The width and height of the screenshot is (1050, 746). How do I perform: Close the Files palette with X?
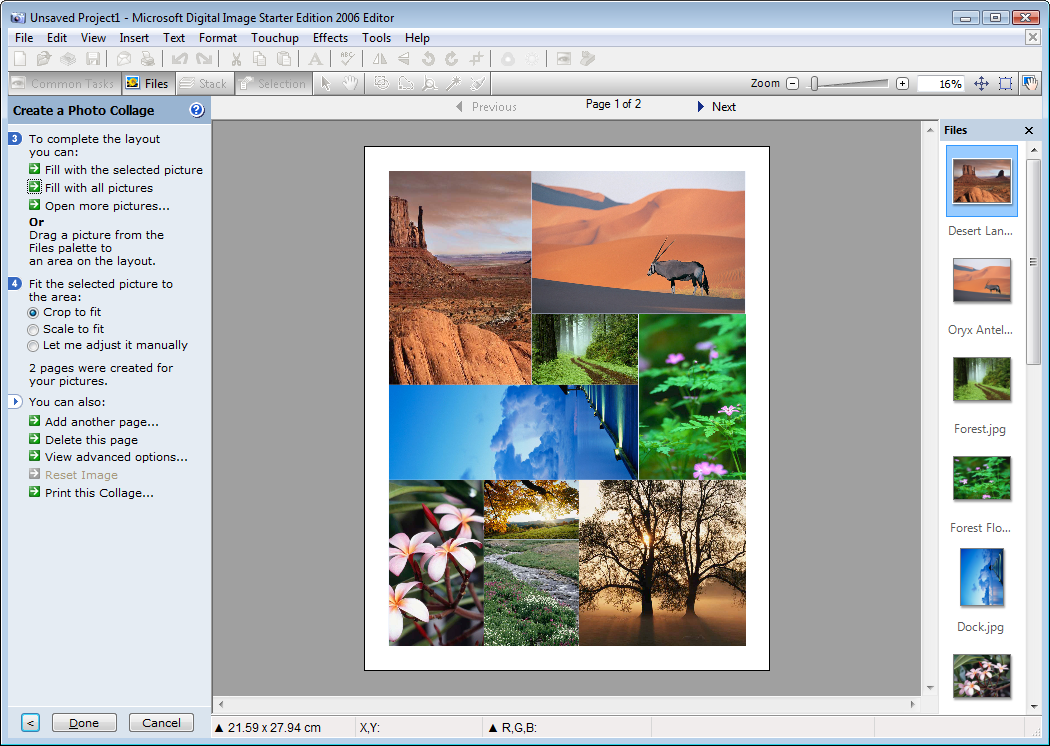(x=1029, y=131)
